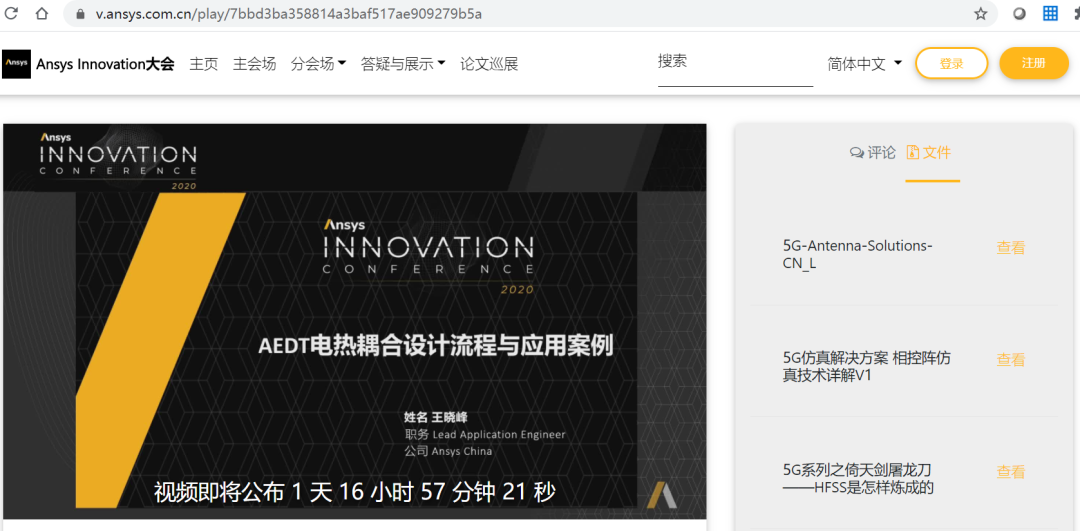1080x531 pixels.
Task: Click the document icon beside 文件
Action: click(913, 152)
